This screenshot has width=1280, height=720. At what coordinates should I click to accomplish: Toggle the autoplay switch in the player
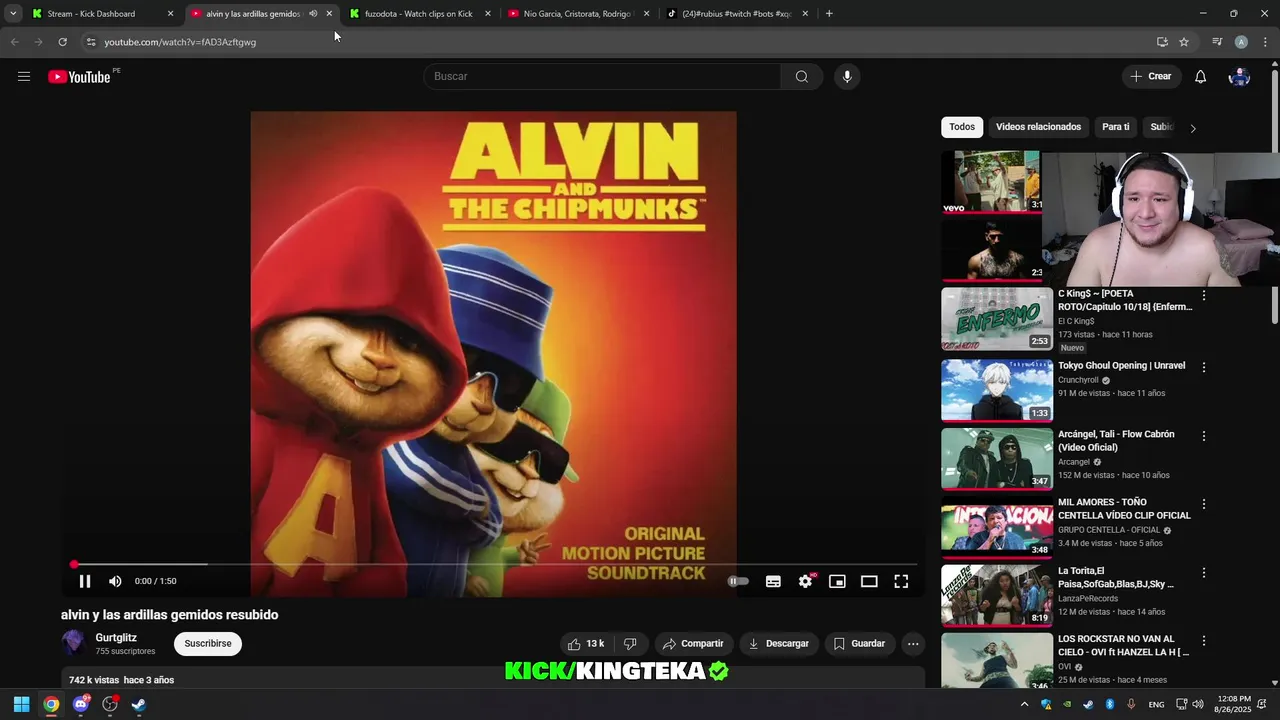[x=738, y=581]
